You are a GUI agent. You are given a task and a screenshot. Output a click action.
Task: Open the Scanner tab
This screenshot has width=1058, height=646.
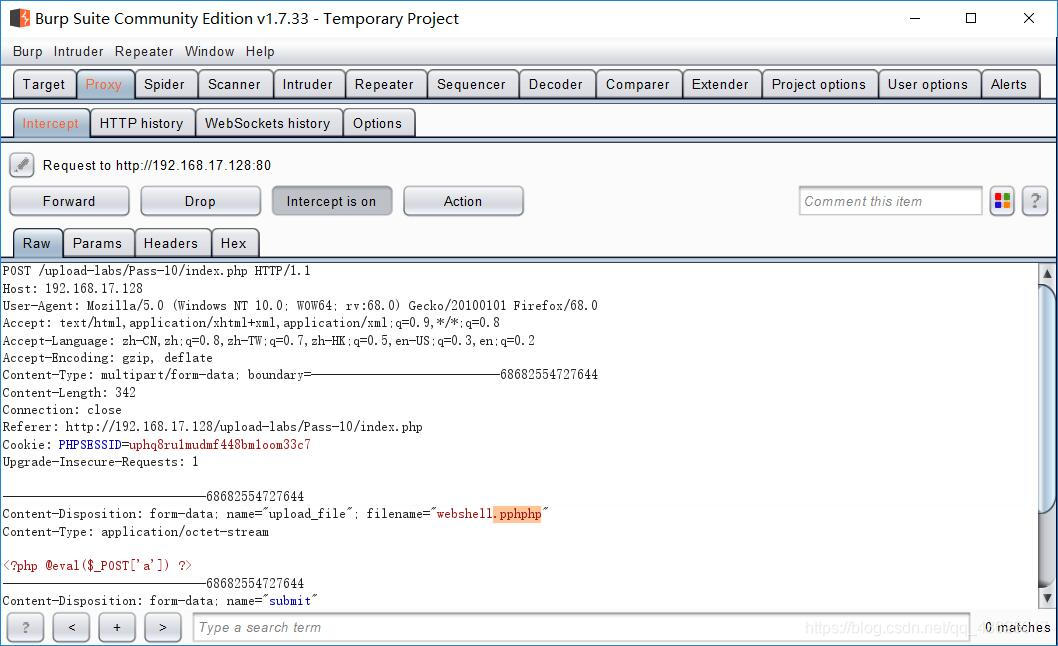point(234,84)
